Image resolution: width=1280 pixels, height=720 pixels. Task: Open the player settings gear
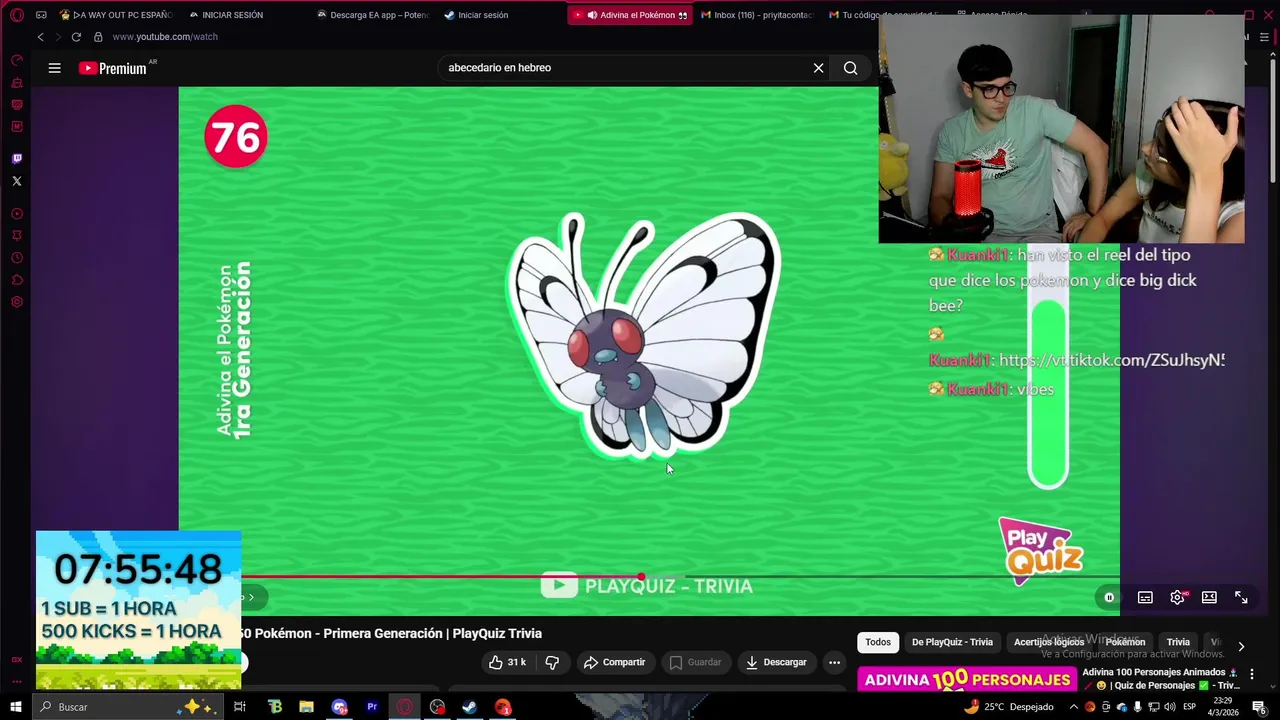(1177, 598)
